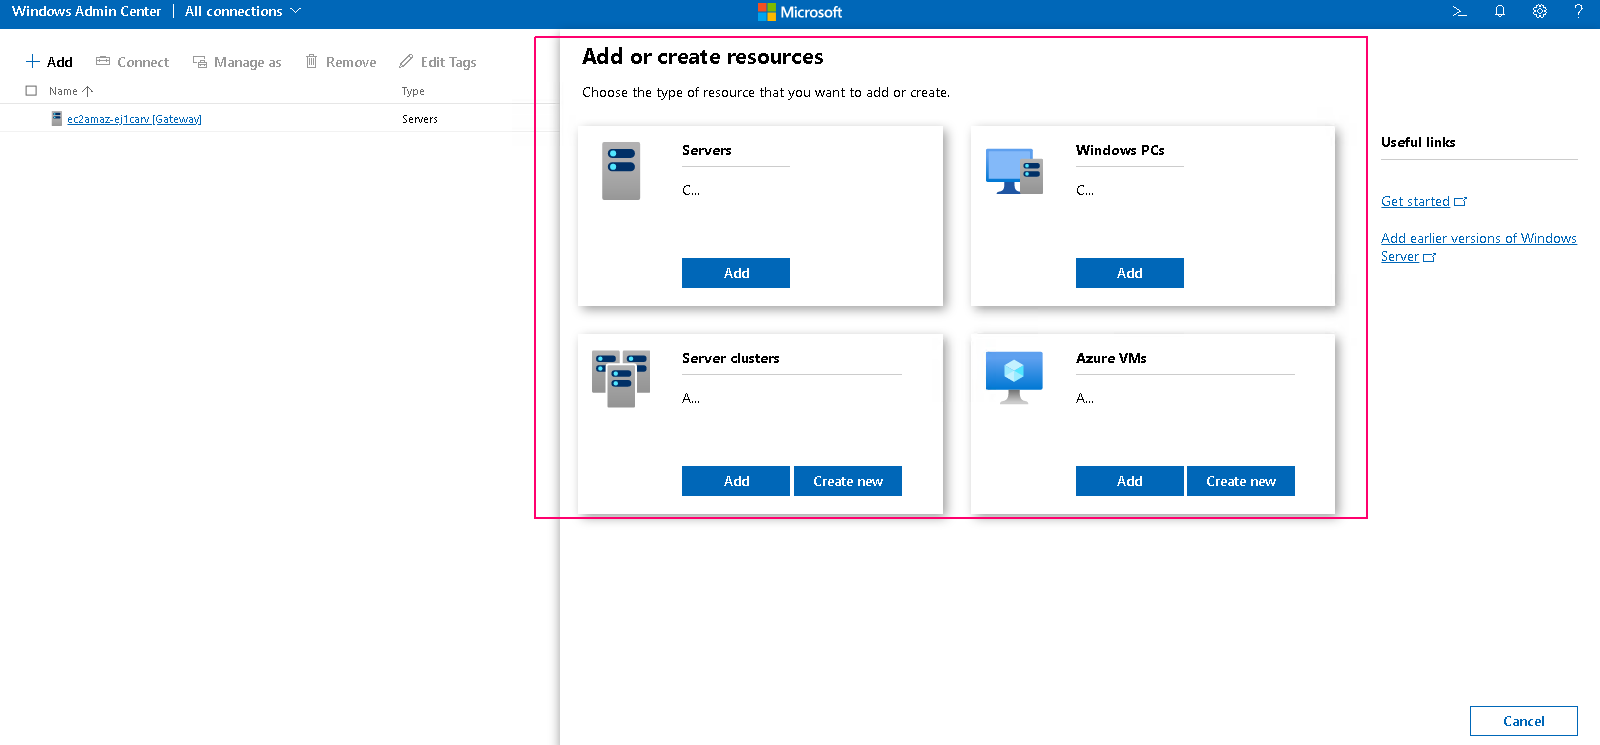Click the Windows PCs card icon
This screenshot has width=1600, height=745.
click(x=1014, y=171)
